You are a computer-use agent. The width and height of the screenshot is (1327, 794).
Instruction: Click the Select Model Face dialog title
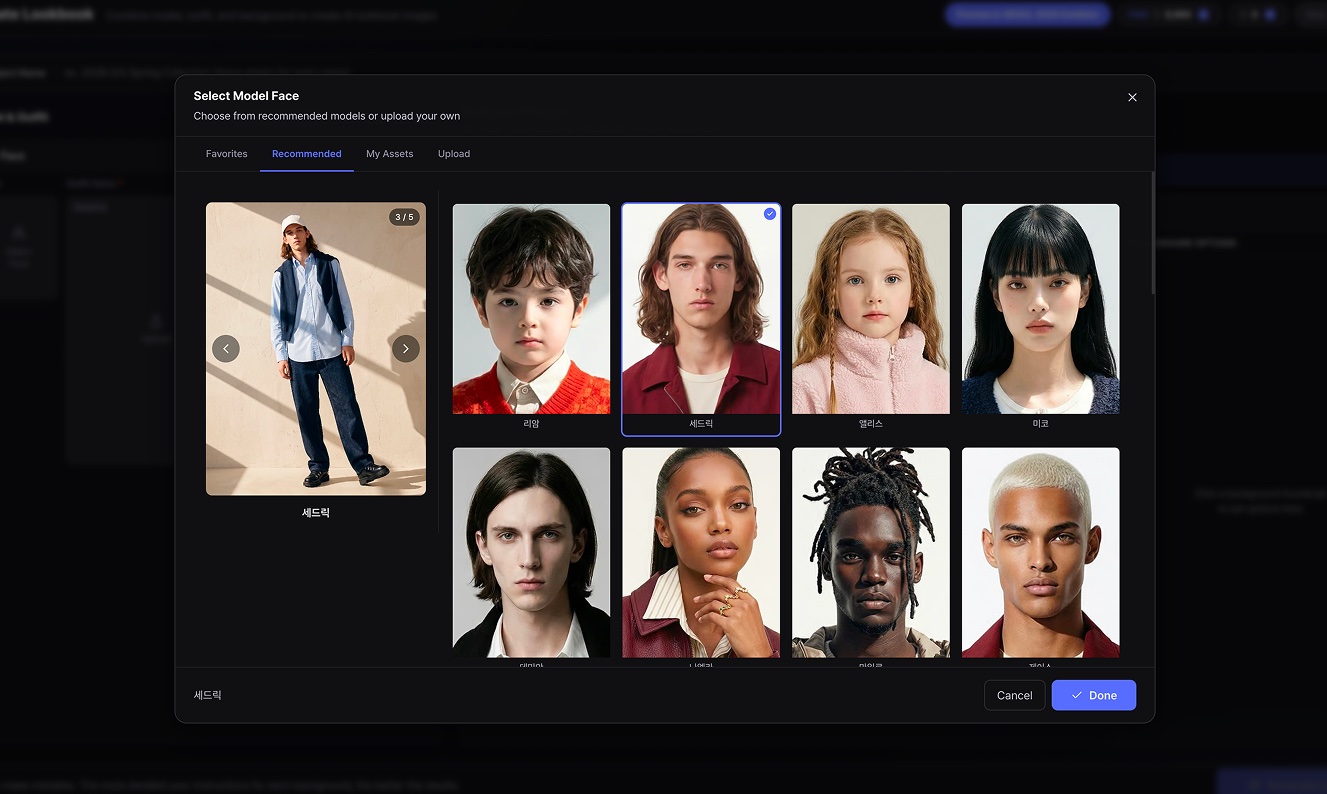click(x=246, y=96)
